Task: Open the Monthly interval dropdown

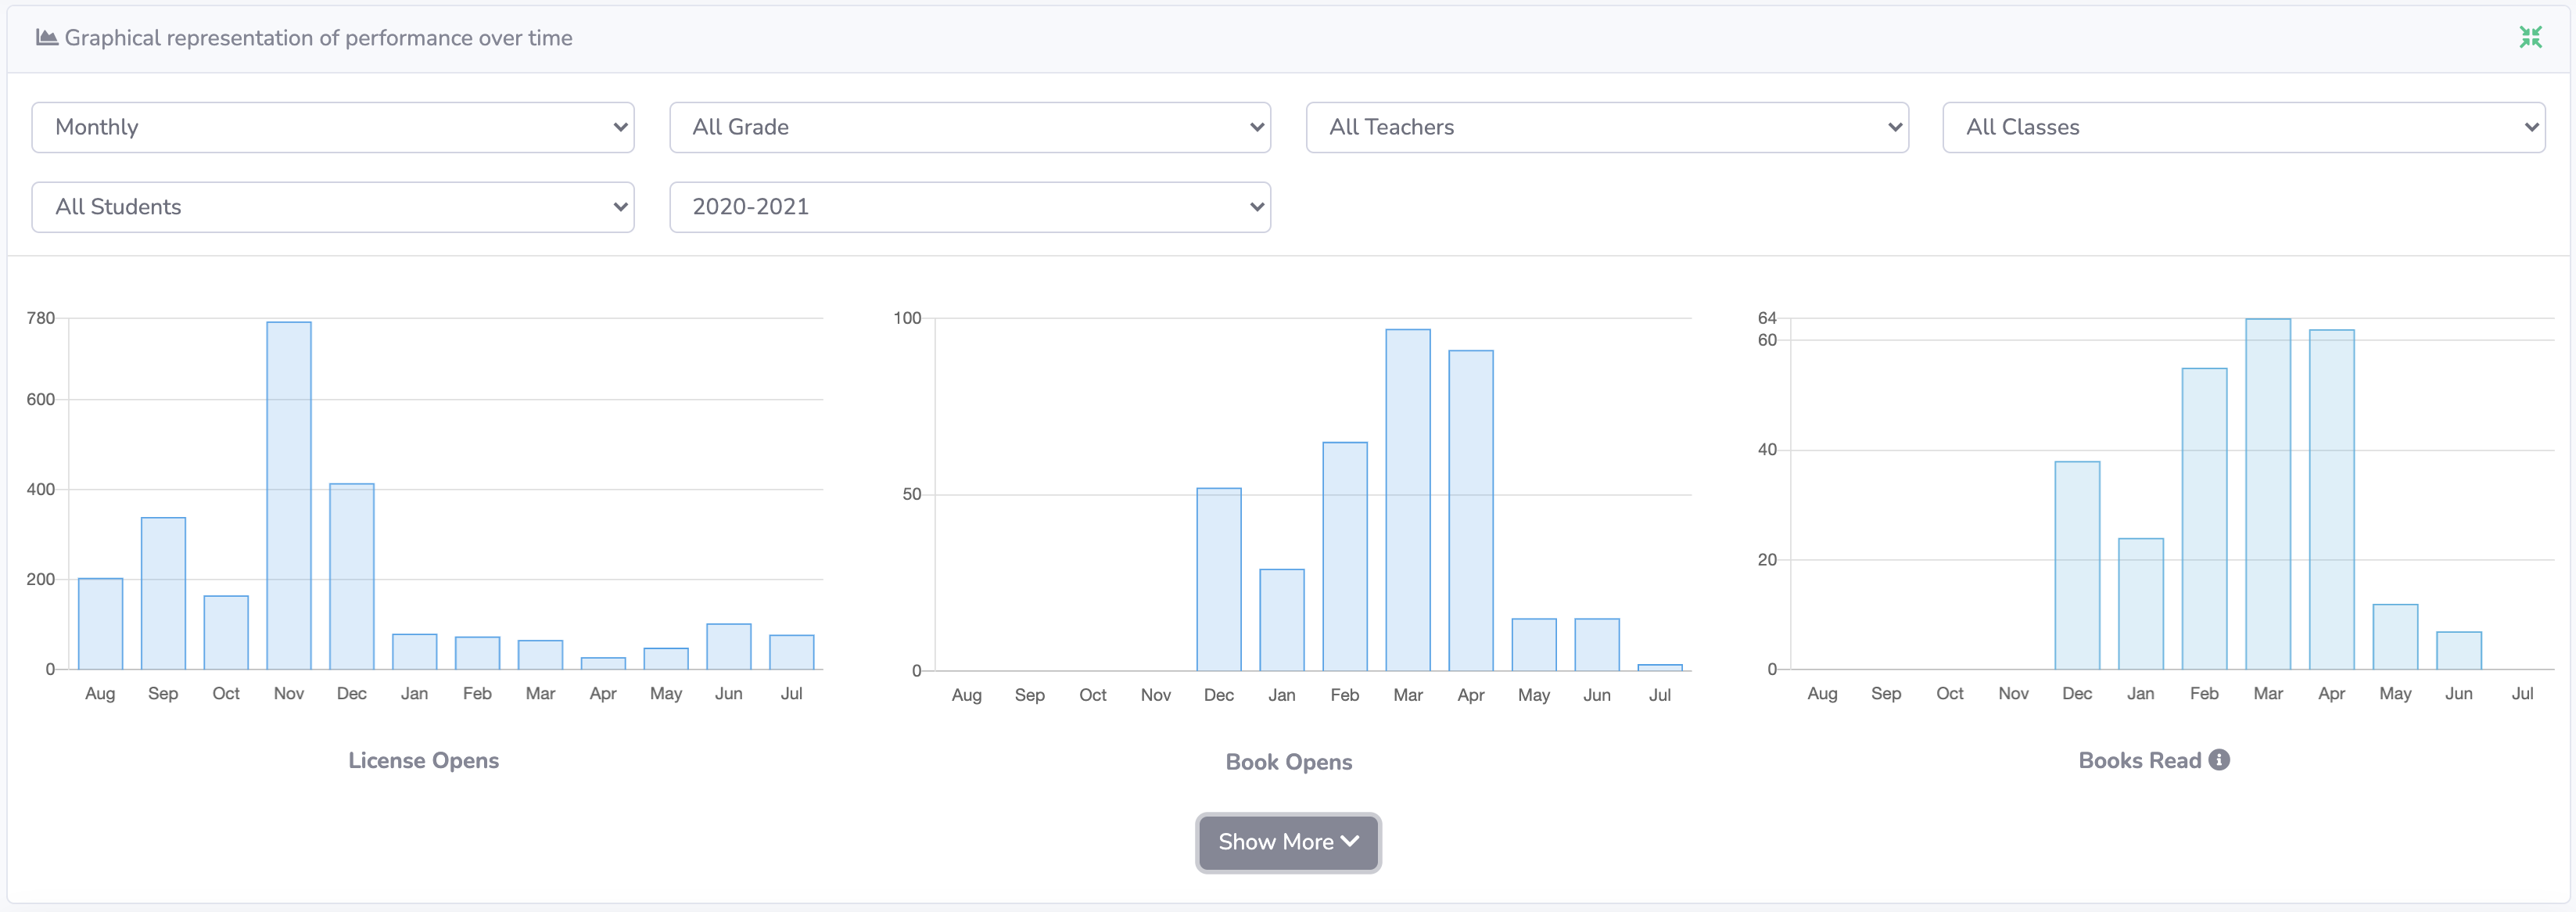Action: coord(332,127)
